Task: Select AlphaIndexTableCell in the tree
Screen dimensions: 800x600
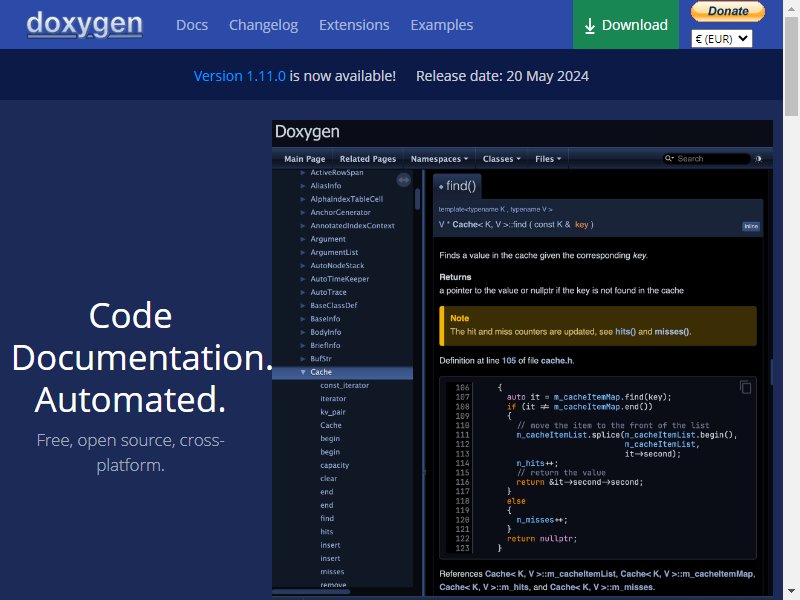Action: [x=346, y=199]
